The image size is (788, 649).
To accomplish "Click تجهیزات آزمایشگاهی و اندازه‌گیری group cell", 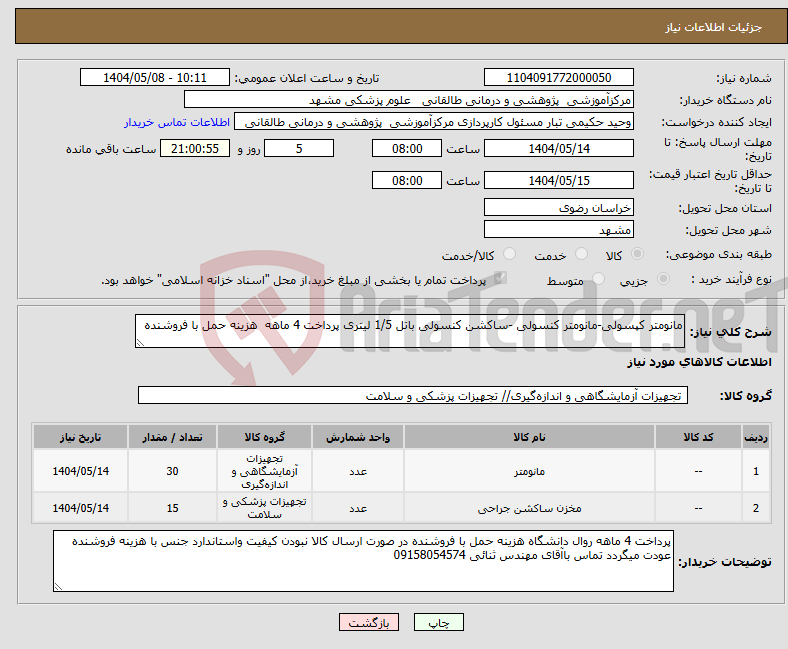I will [x=264, y=471].
